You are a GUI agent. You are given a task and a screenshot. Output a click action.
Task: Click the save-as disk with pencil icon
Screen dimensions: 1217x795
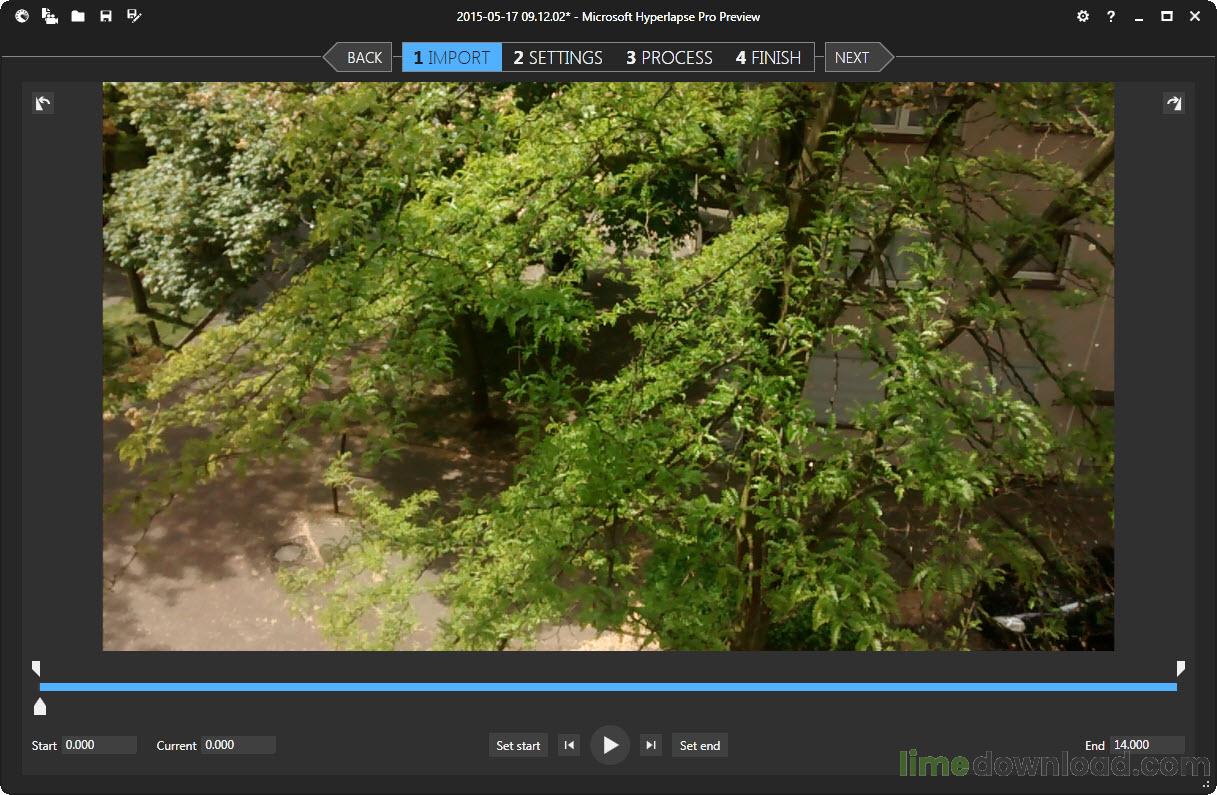pos(133,16)
